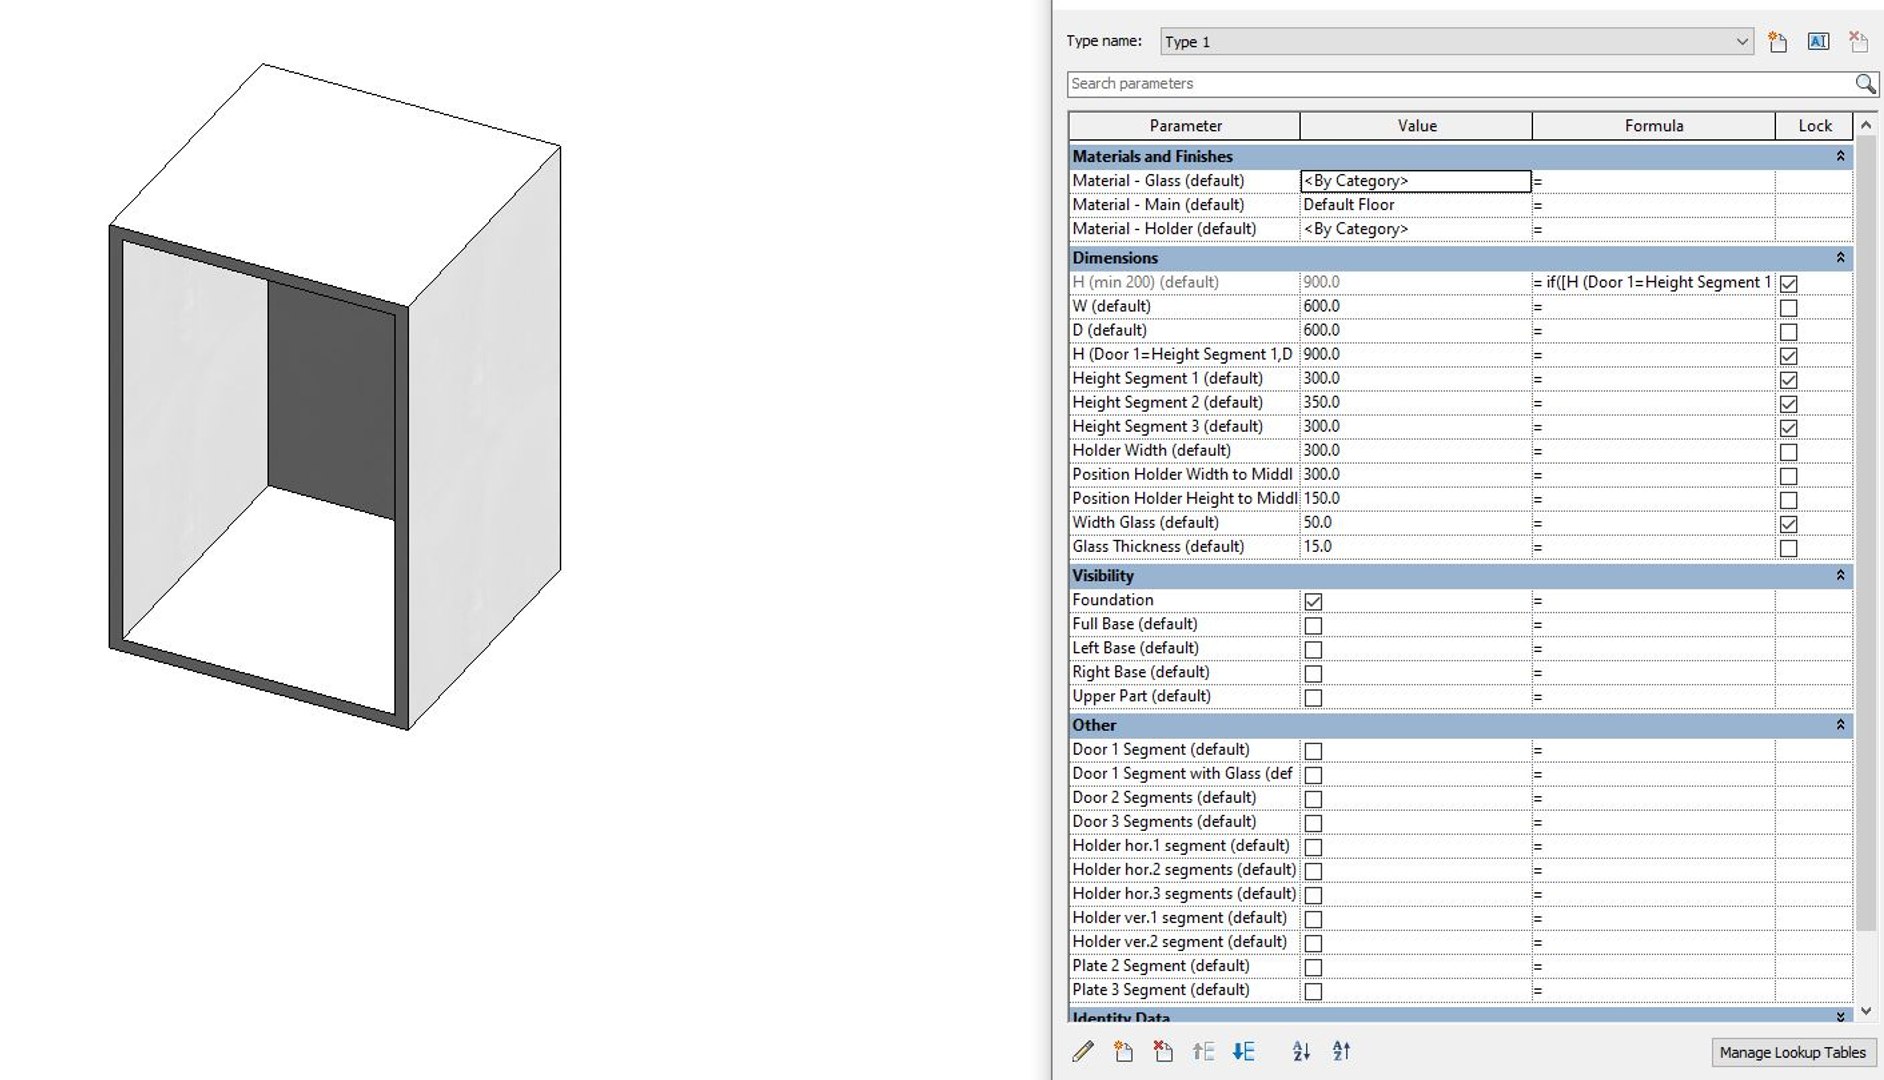Image resolution: width=1884 pixels, height=1080 pixels.
Task: Unlock the Width Glass parameter
Action: tap(1788, 524)
